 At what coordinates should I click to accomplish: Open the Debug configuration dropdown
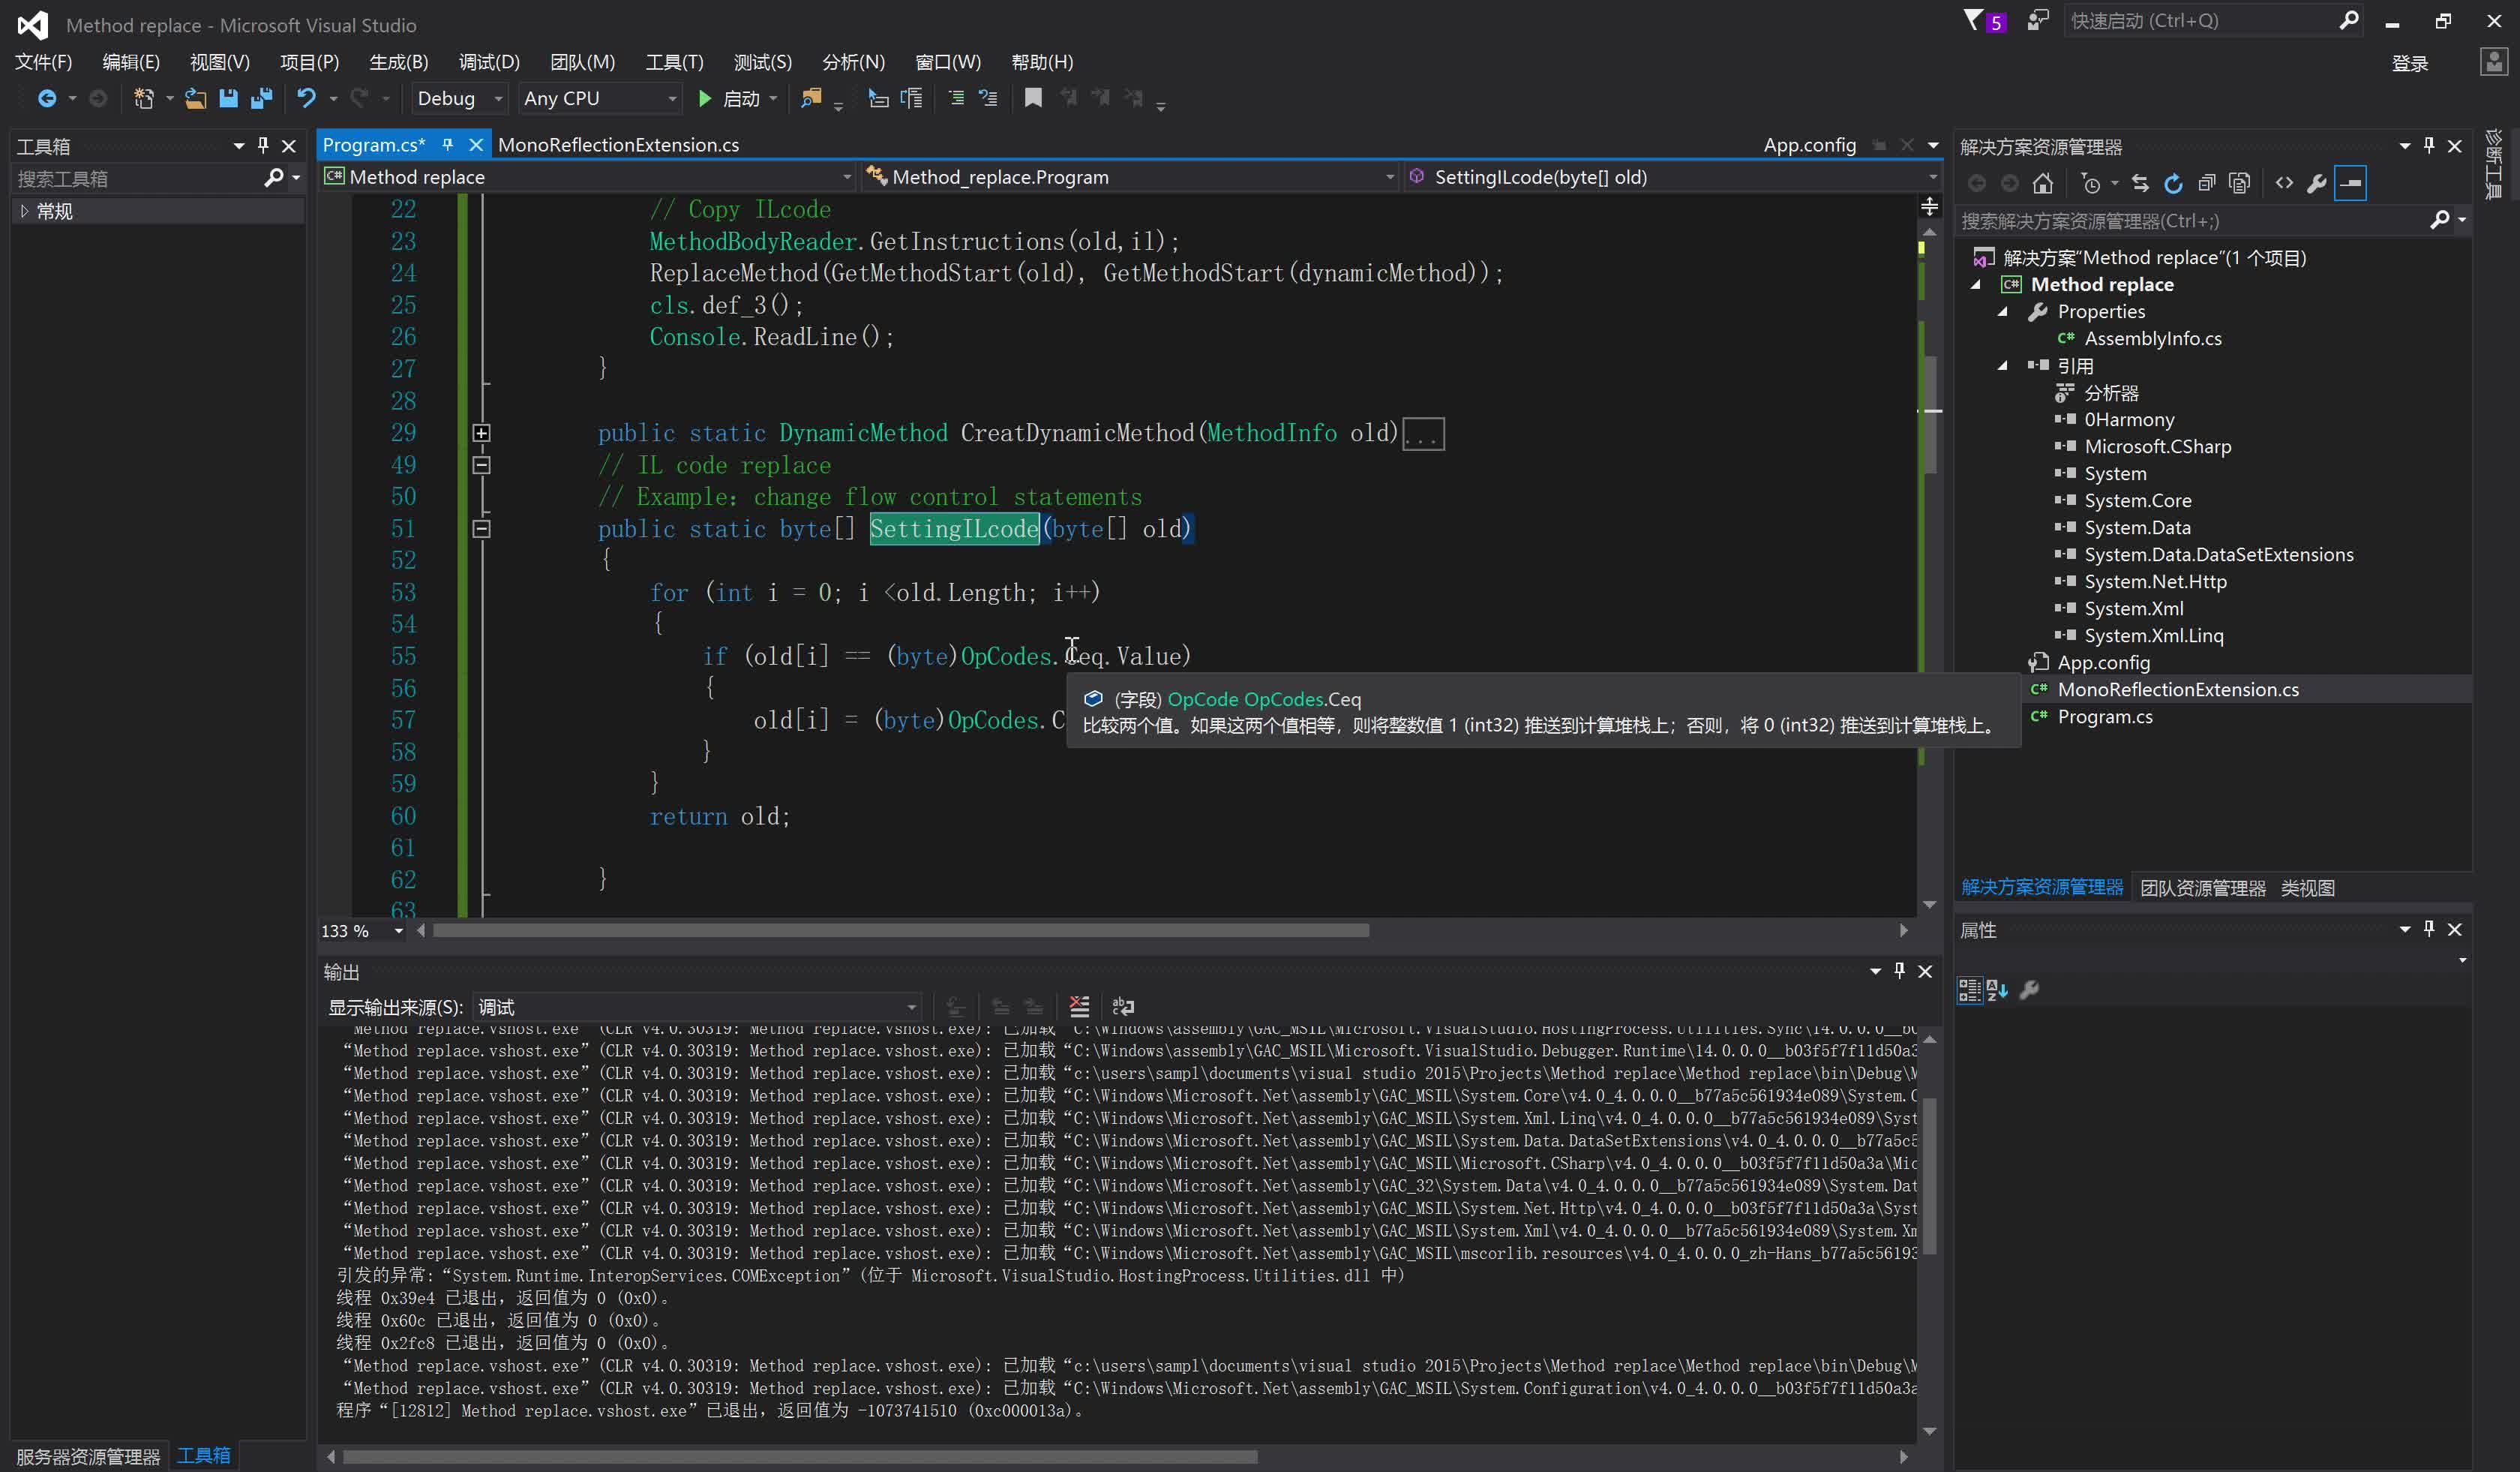tap(459, 98)
